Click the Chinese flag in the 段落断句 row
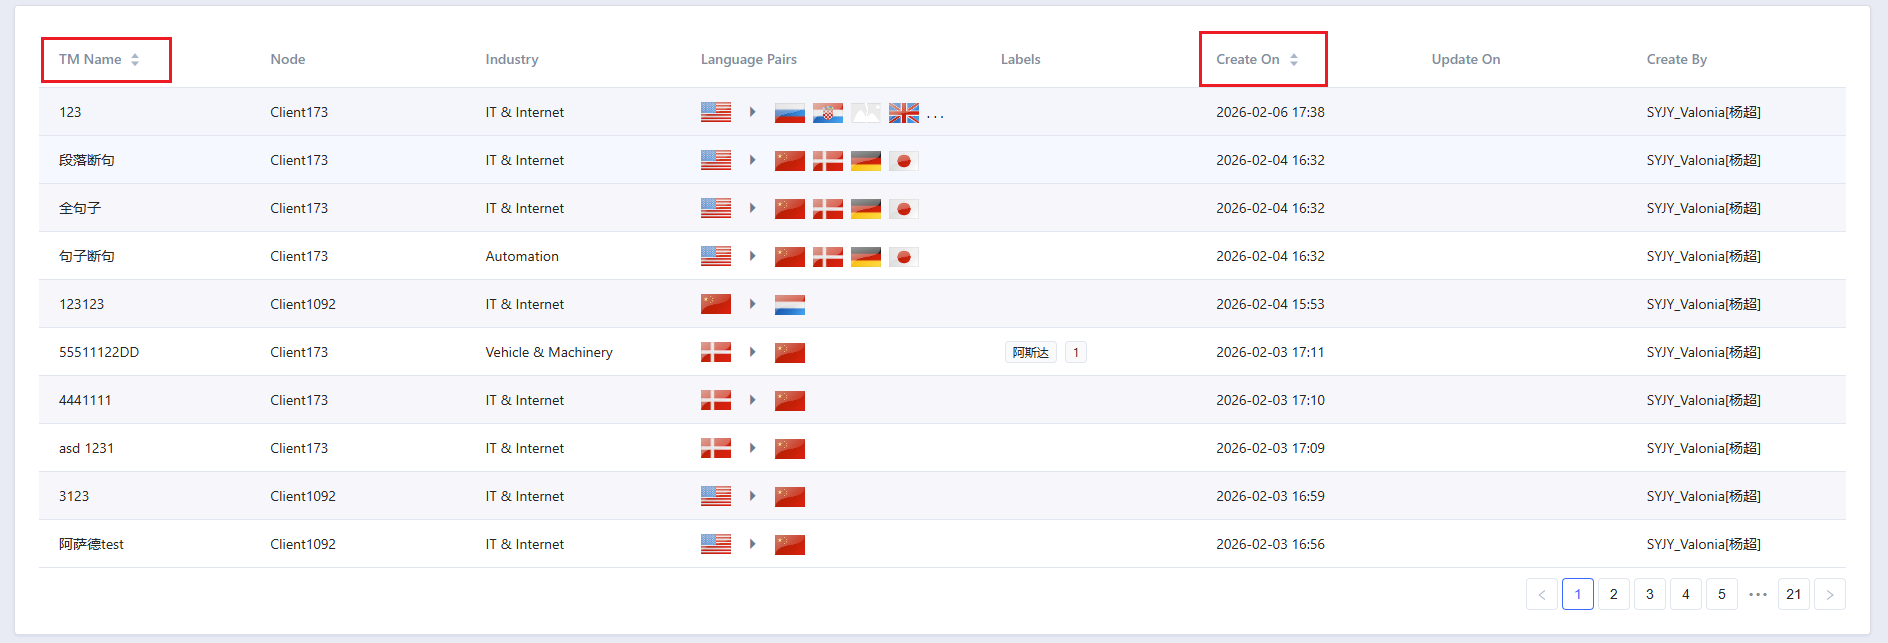1888x643 pixels. pyautogui.click(x=790, y=161)
